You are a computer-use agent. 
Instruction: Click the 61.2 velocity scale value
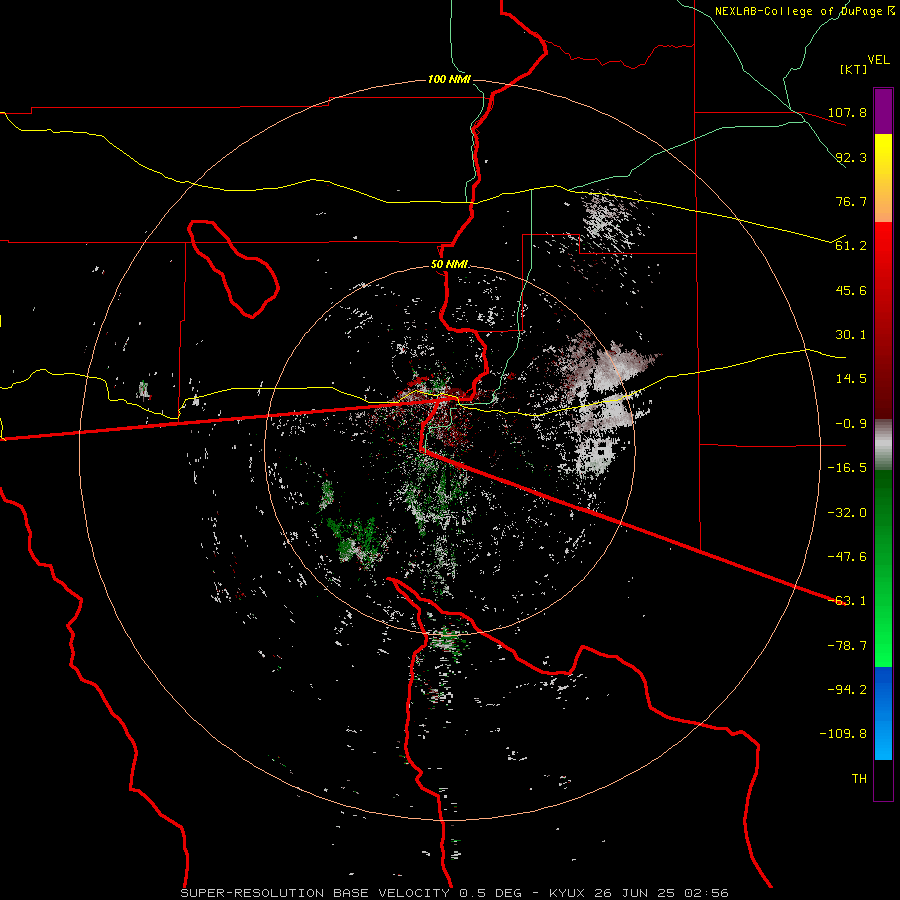click(x=851, y=246)
